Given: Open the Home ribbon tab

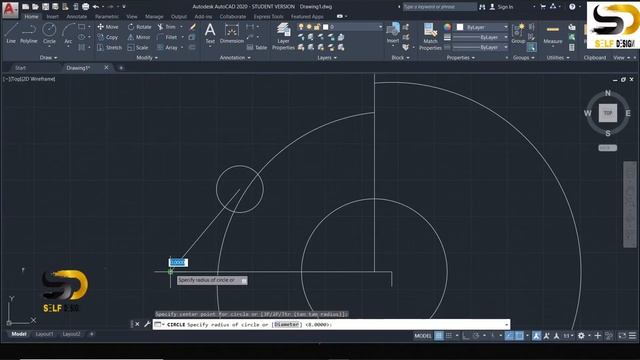Looking at the screenshot, I should point(31,17).
